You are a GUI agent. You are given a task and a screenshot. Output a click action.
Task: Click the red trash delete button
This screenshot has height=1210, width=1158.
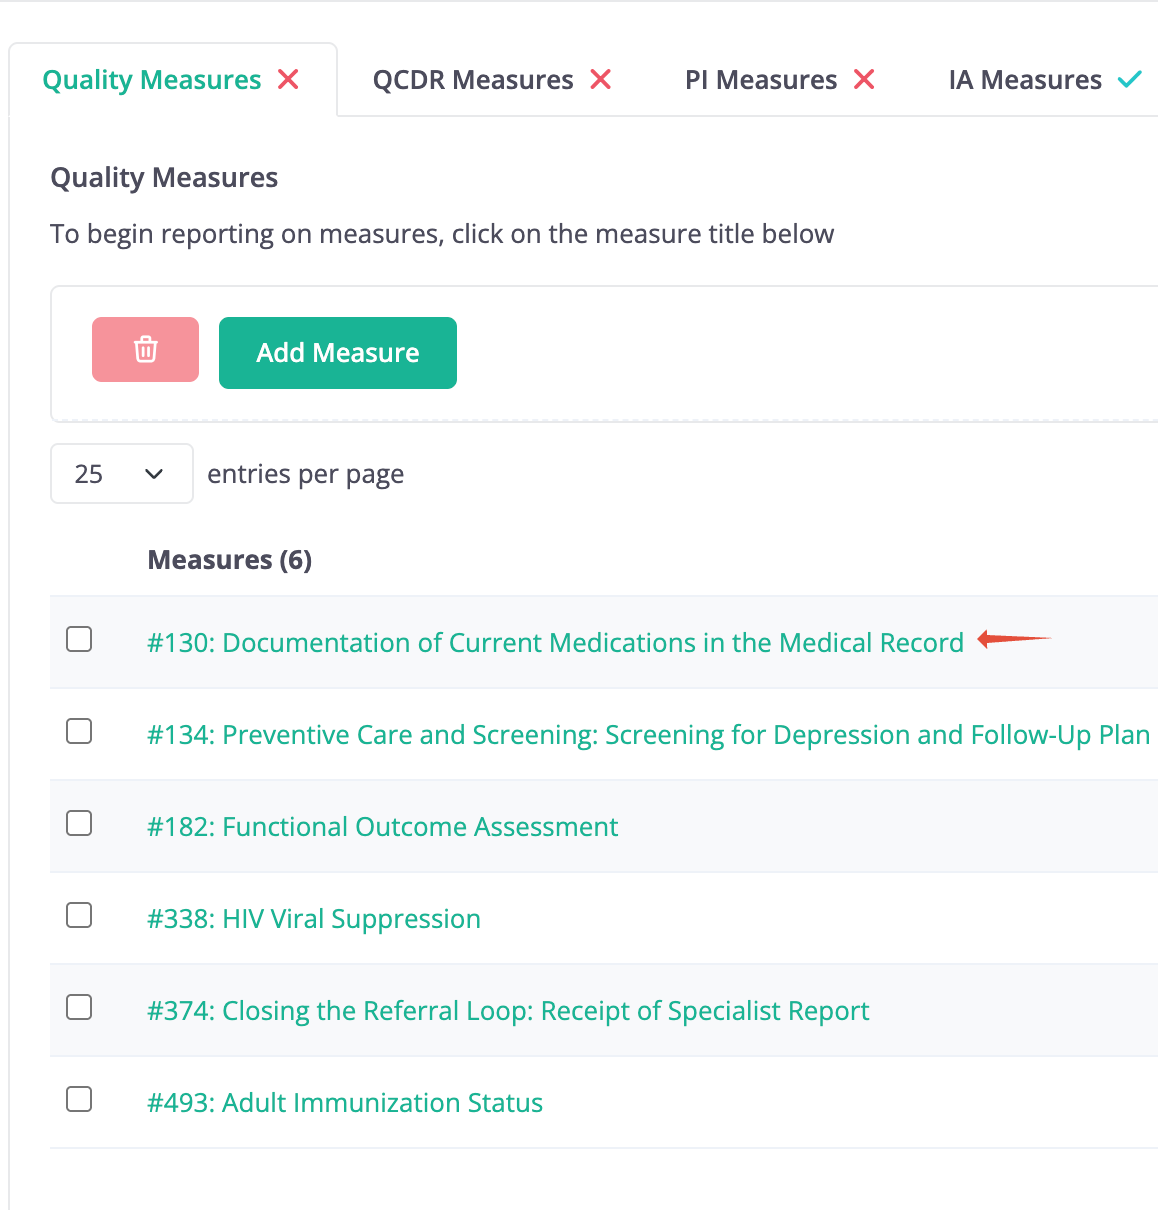(x=145, y=350)
